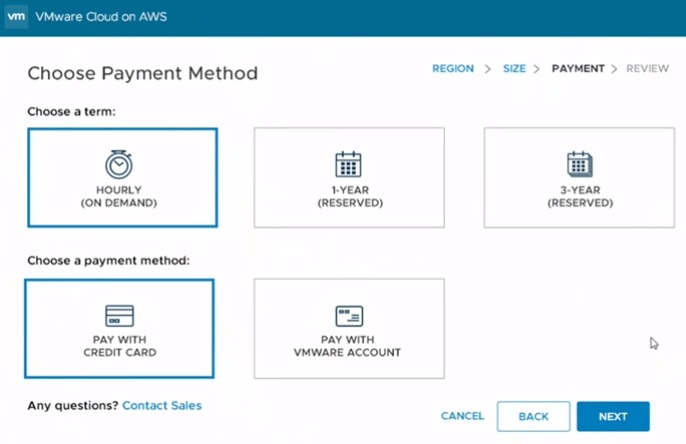The height and width of the screenshot is (444, 686).
Task: Click the calendar icon above 1-Year
Action: click(348, 164)
